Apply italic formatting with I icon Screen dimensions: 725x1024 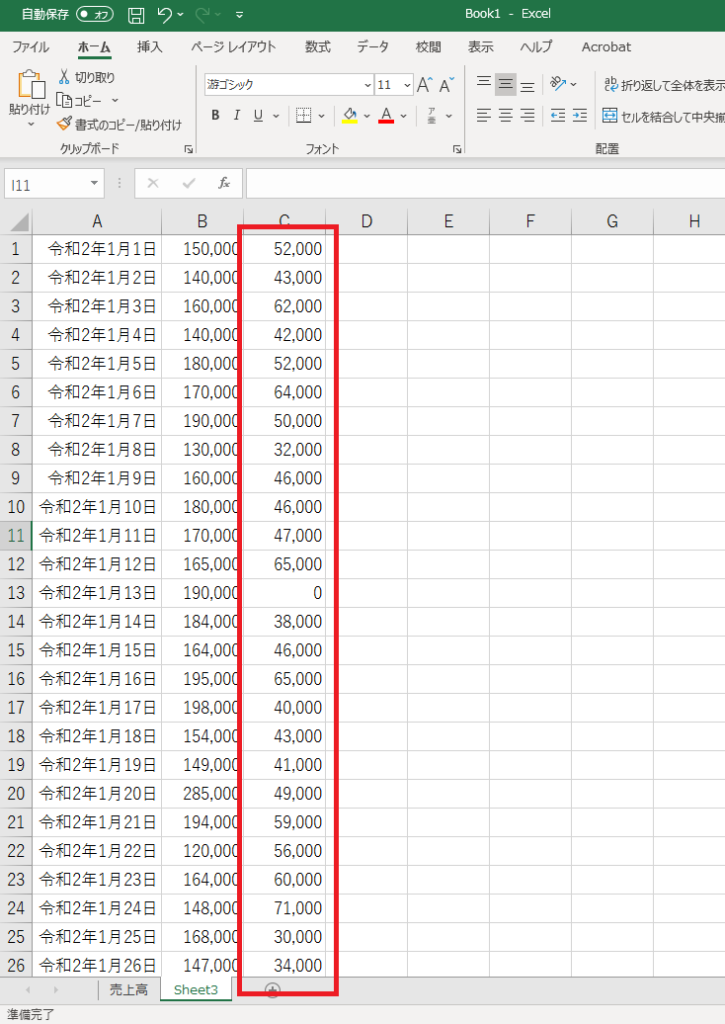[237, 116]
